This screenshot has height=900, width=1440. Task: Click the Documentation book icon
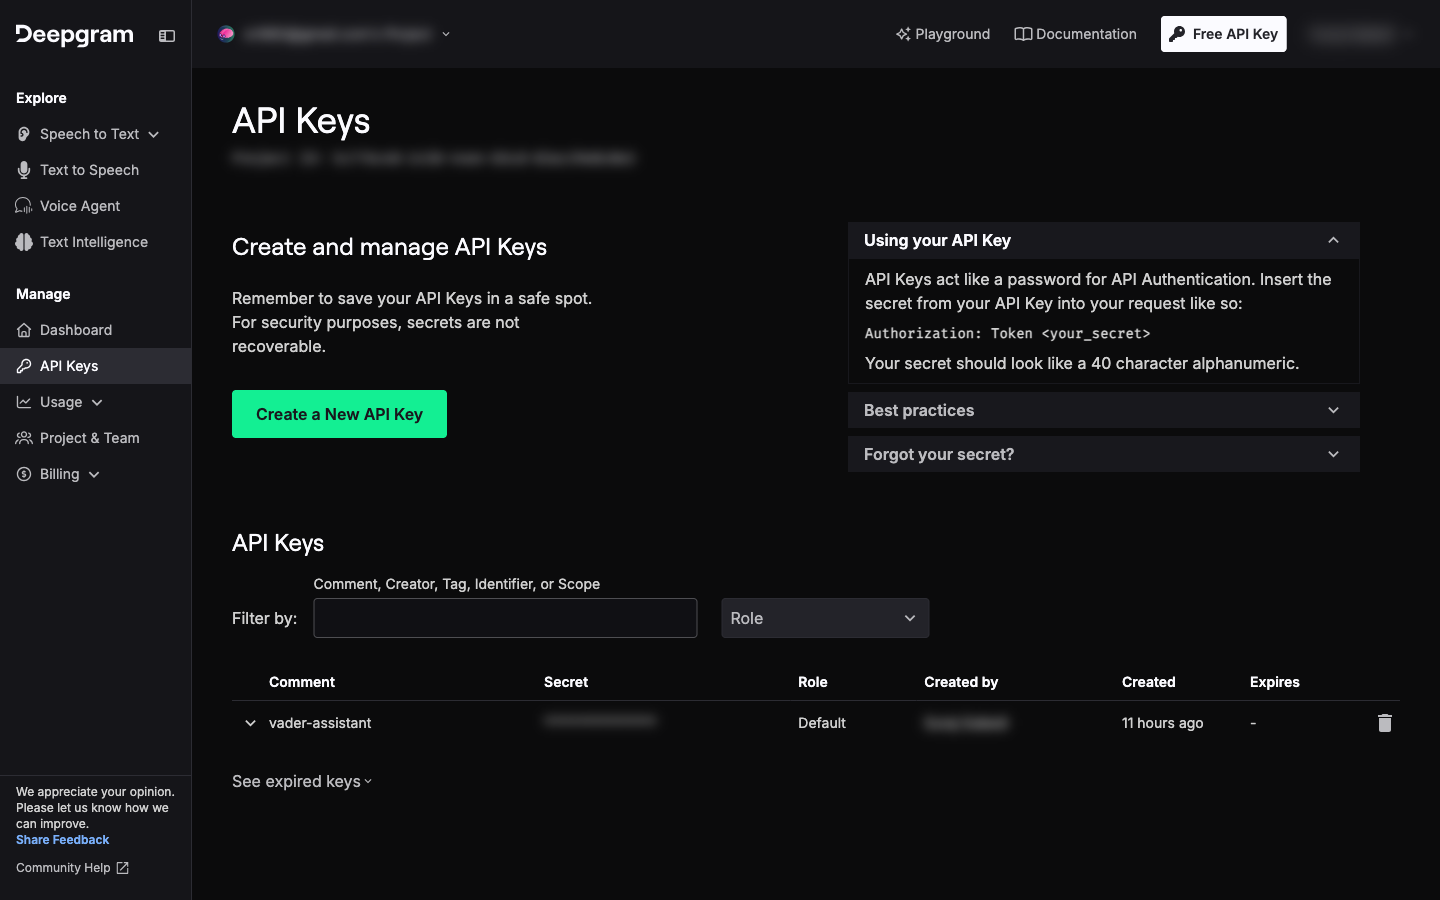(1023, 34)
